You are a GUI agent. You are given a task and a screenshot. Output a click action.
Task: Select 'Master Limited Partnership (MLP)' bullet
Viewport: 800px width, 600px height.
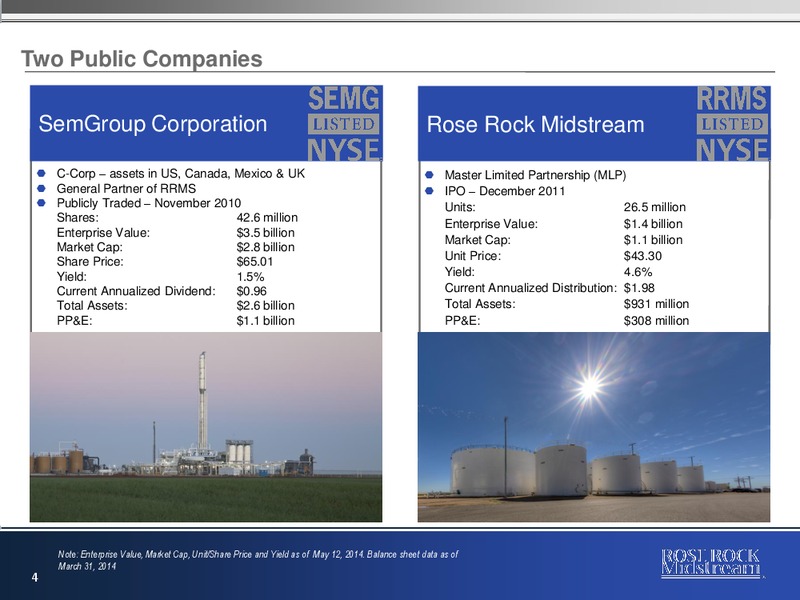click(x=535, y=175)
